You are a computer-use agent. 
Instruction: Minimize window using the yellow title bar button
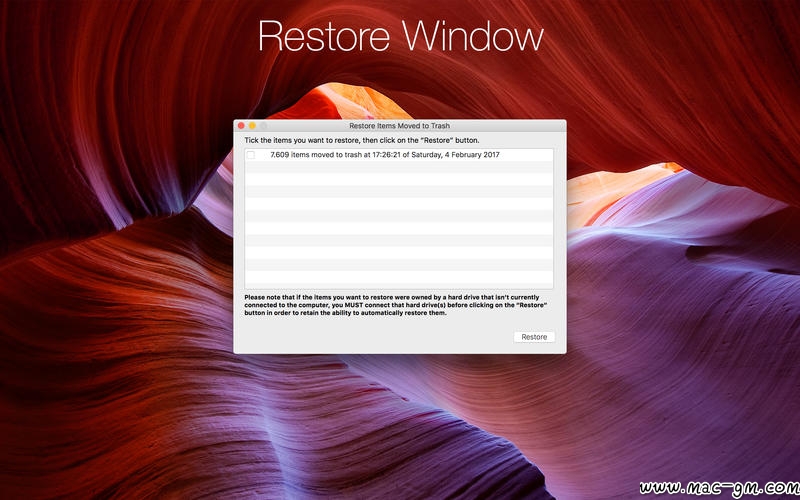coord(252,126)
